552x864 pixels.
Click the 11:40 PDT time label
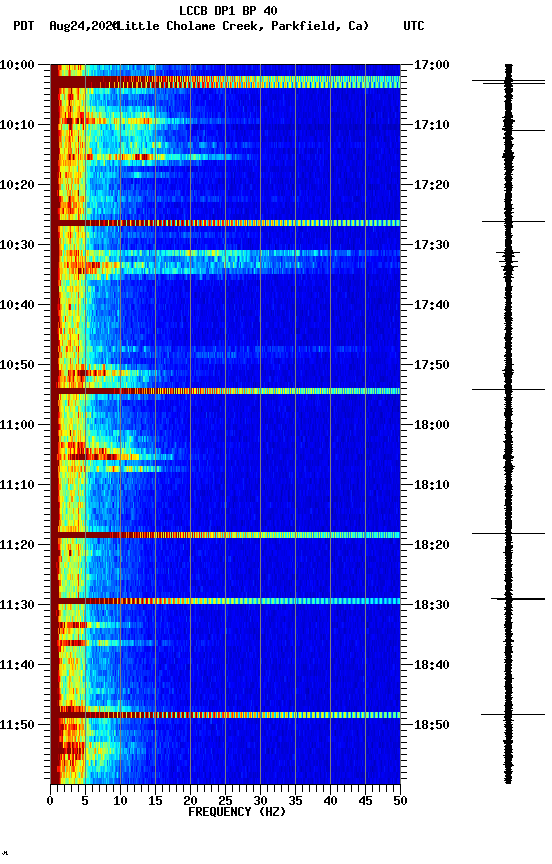pos(17,665)
